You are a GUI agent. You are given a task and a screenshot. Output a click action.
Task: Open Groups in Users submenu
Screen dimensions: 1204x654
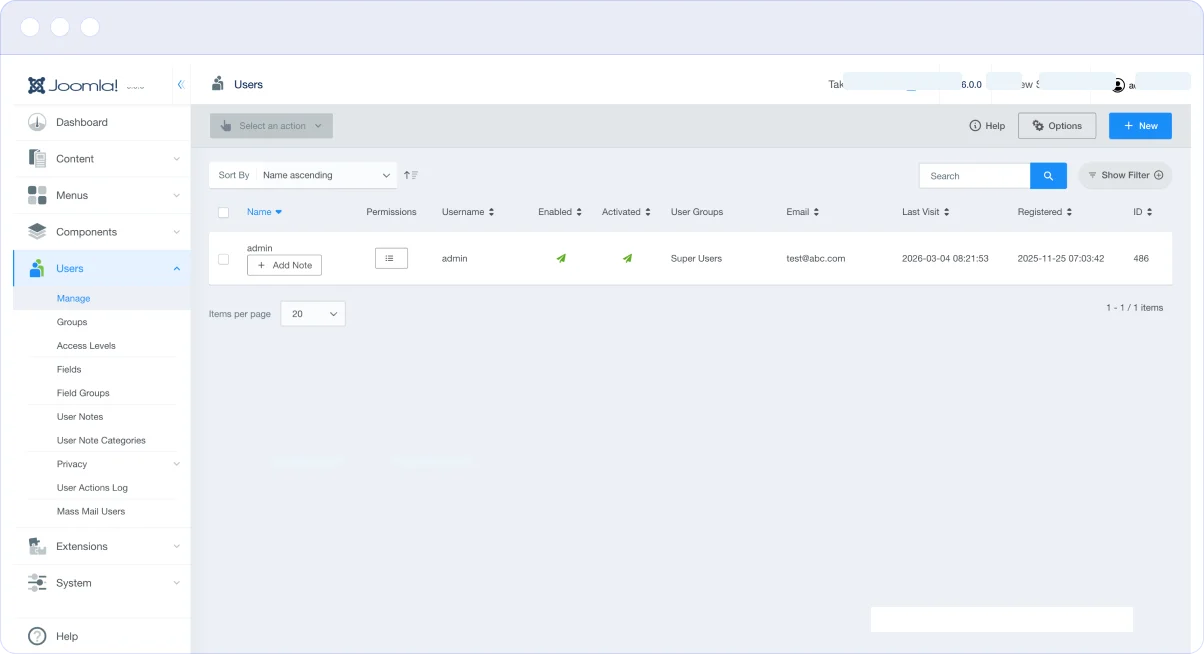tap(72, 322)
